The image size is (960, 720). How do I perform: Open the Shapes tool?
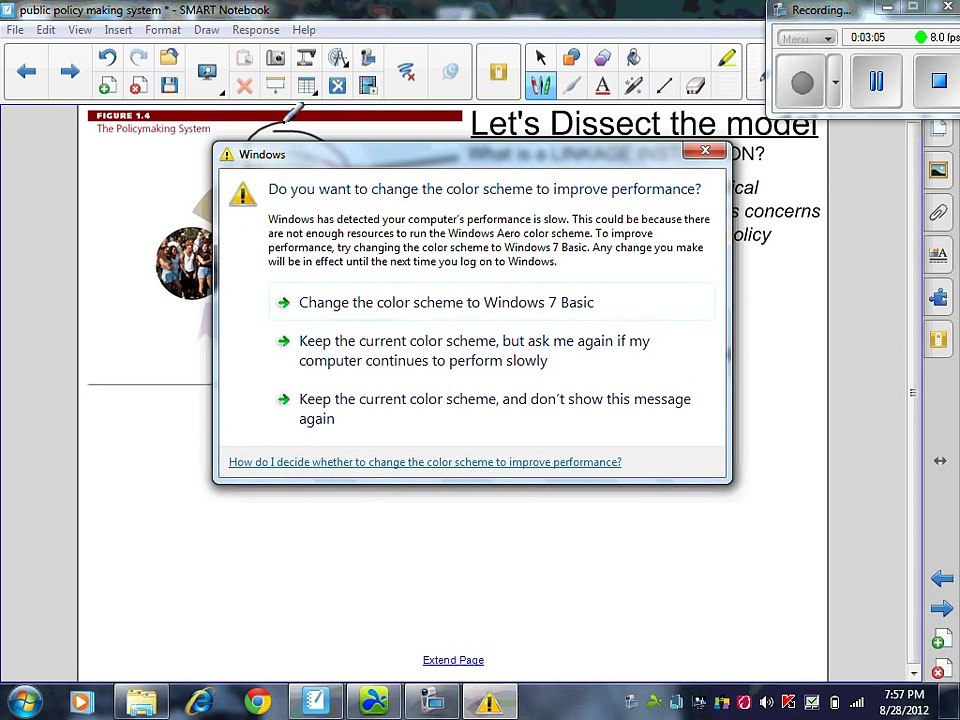tap(572, 58)
